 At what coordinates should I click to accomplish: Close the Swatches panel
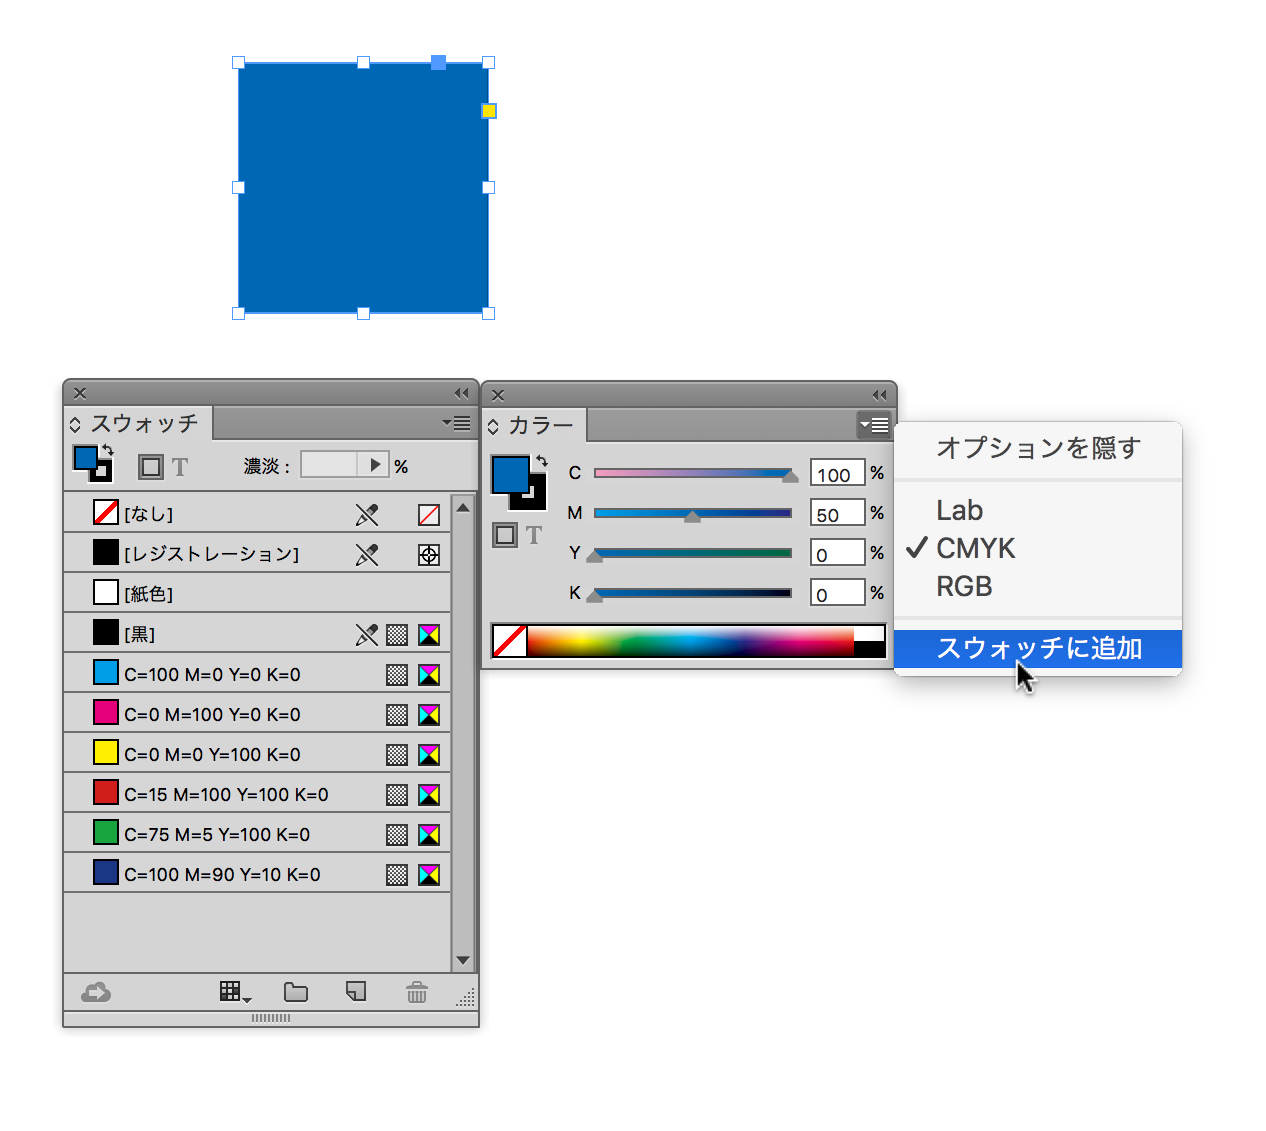80,393
